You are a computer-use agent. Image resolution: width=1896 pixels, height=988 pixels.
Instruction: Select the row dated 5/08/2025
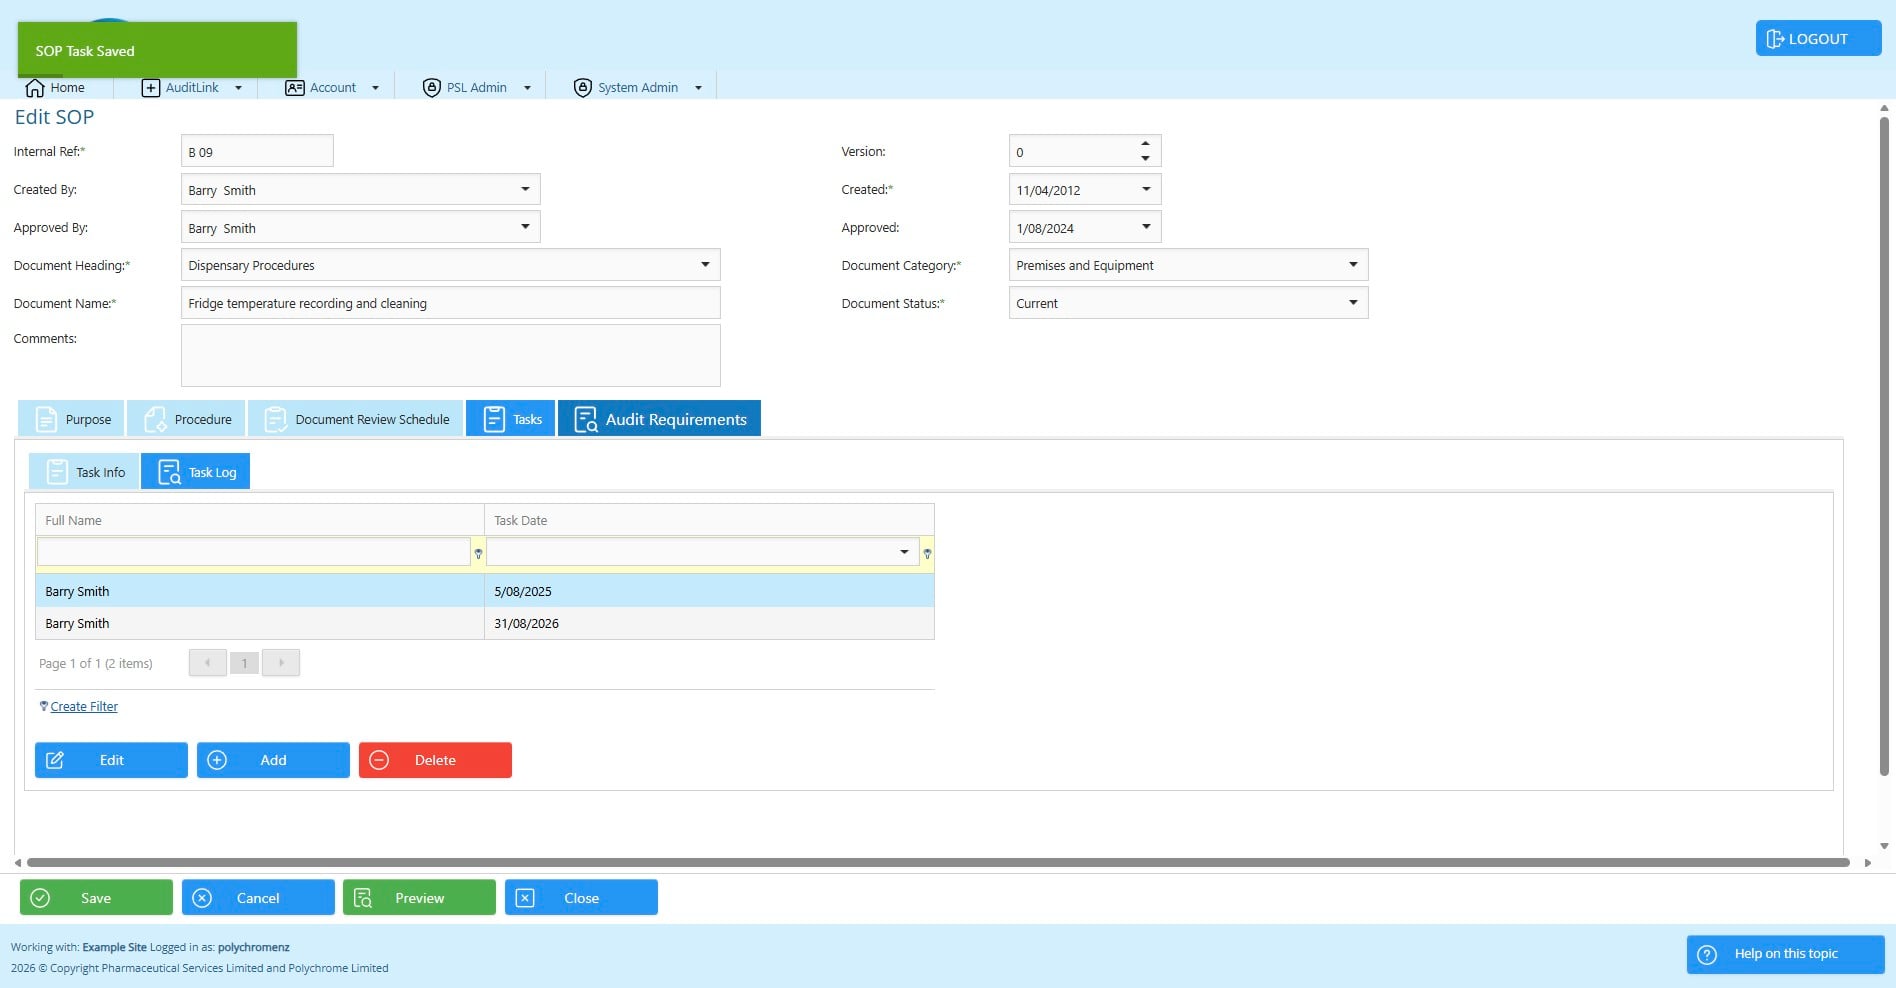pos(485,591)
